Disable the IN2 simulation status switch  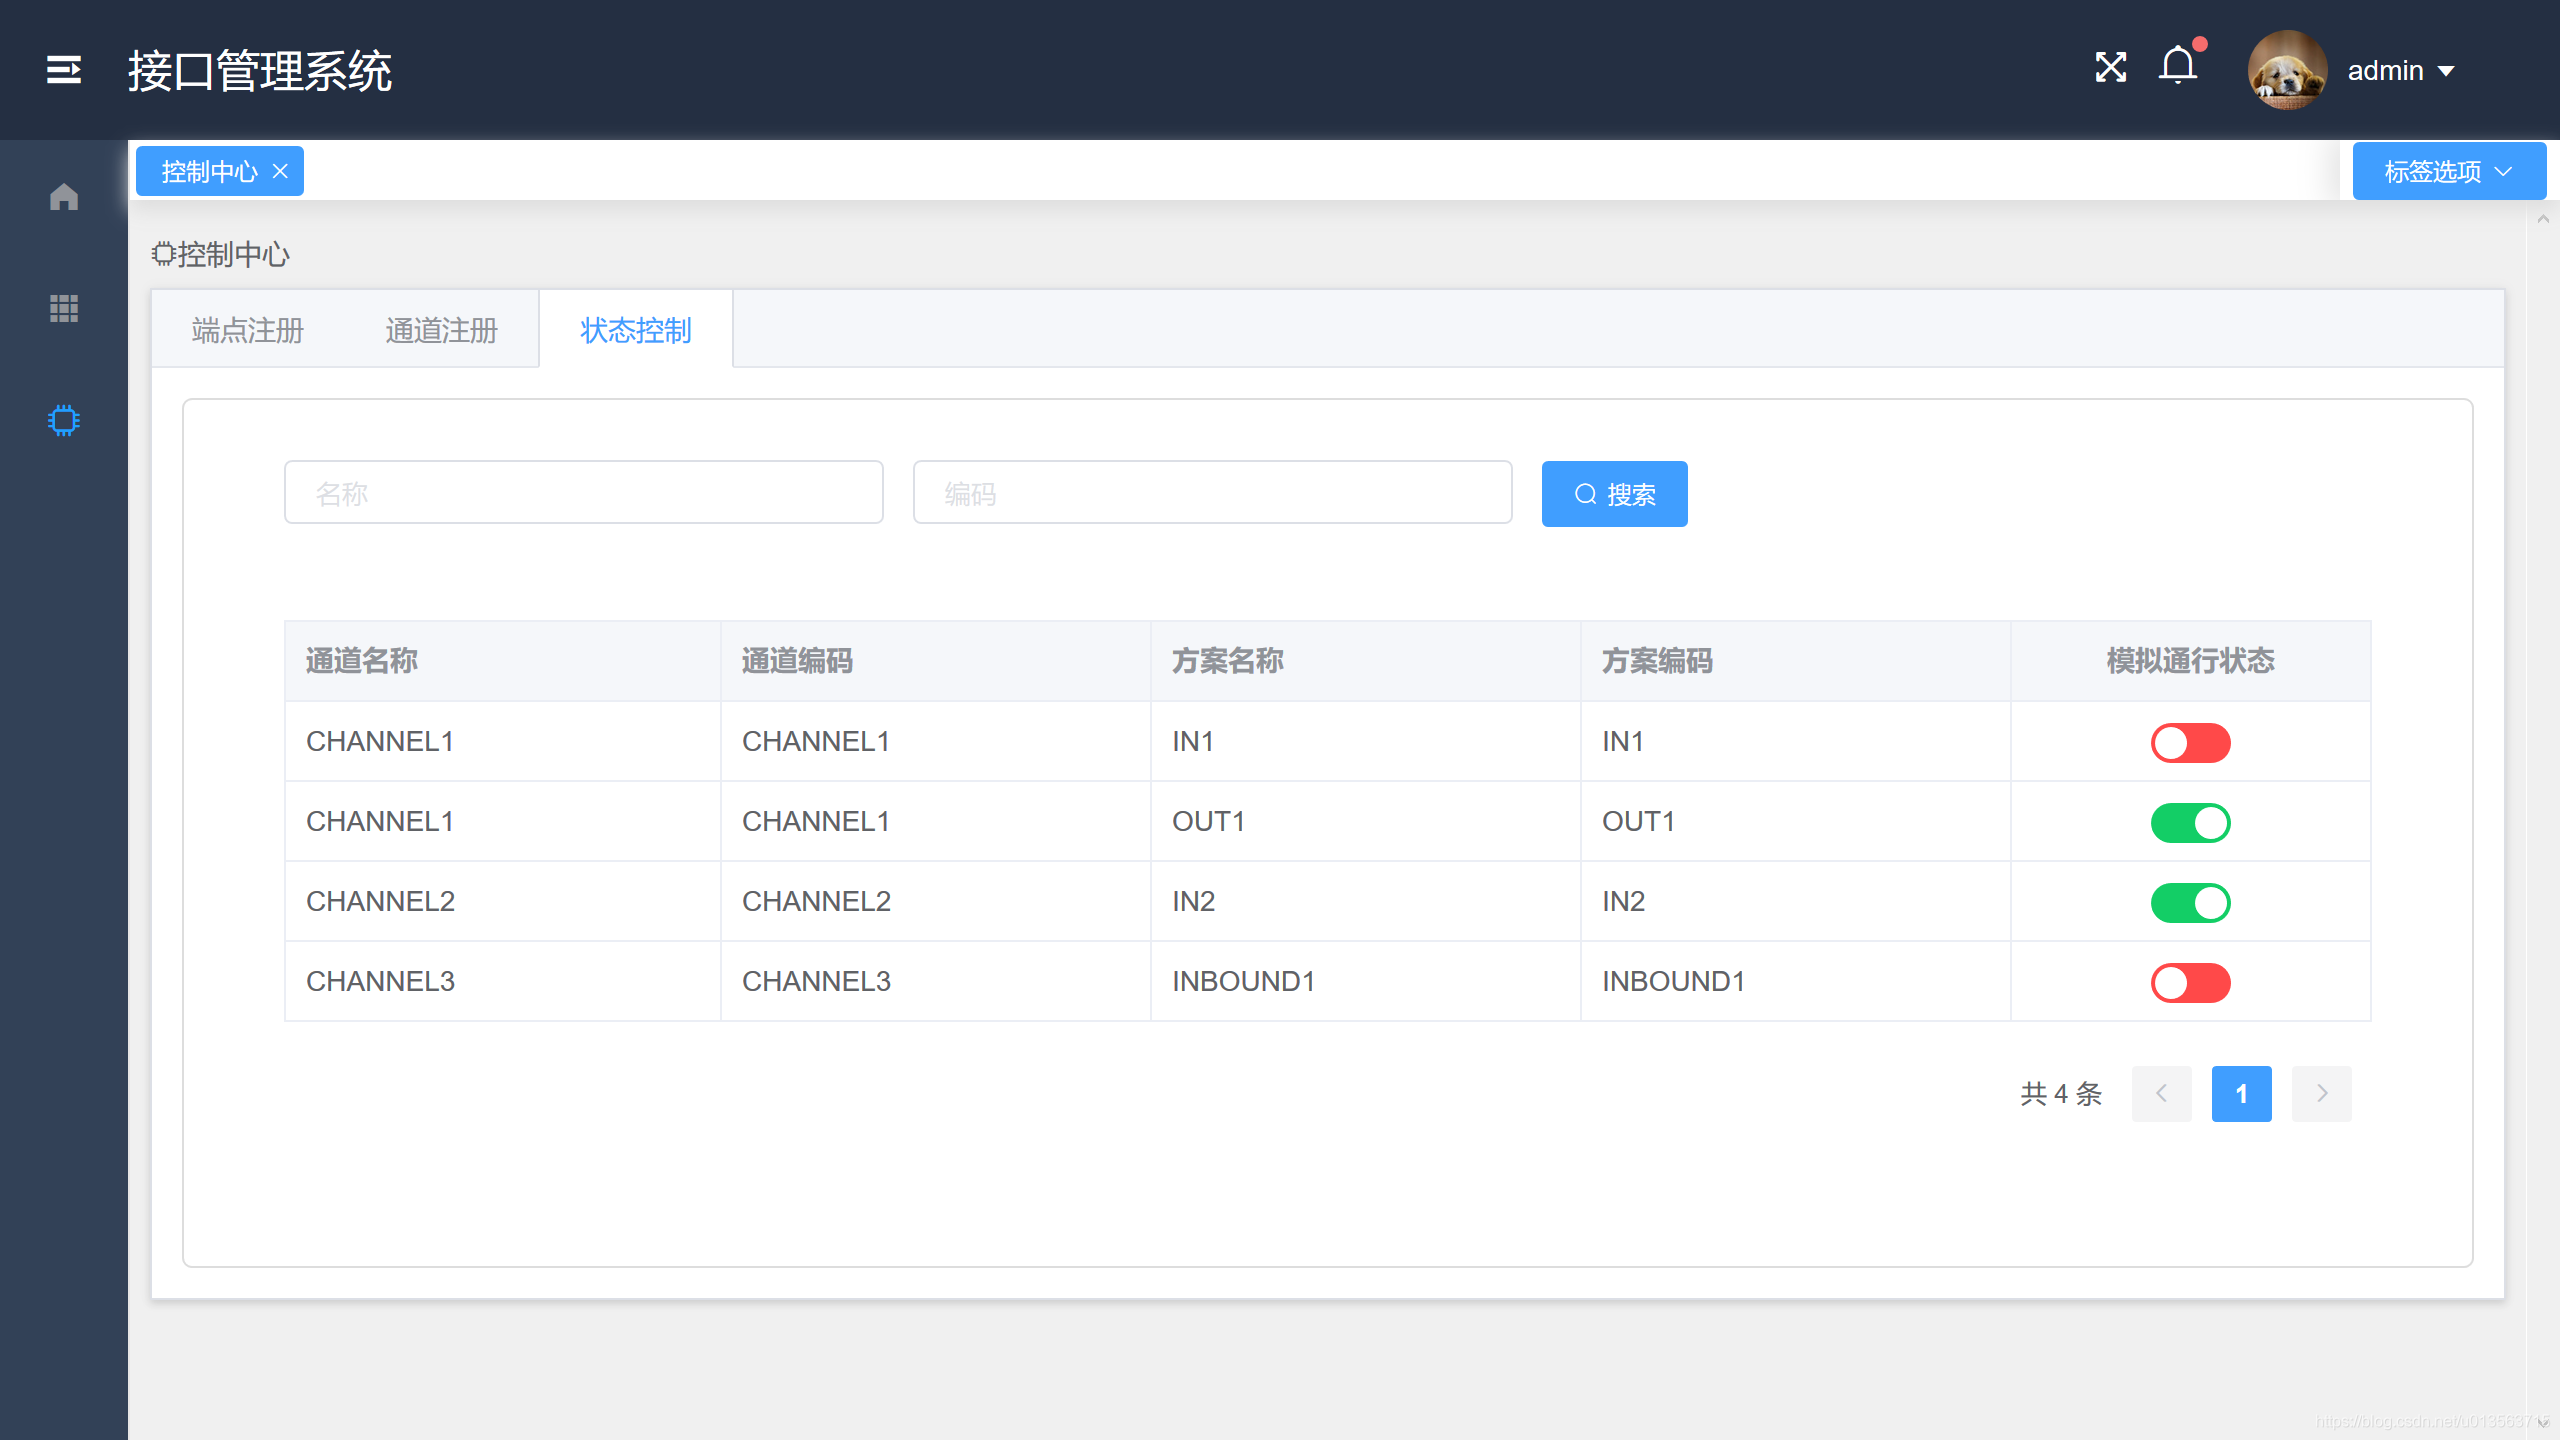(x=2190, y=903)
